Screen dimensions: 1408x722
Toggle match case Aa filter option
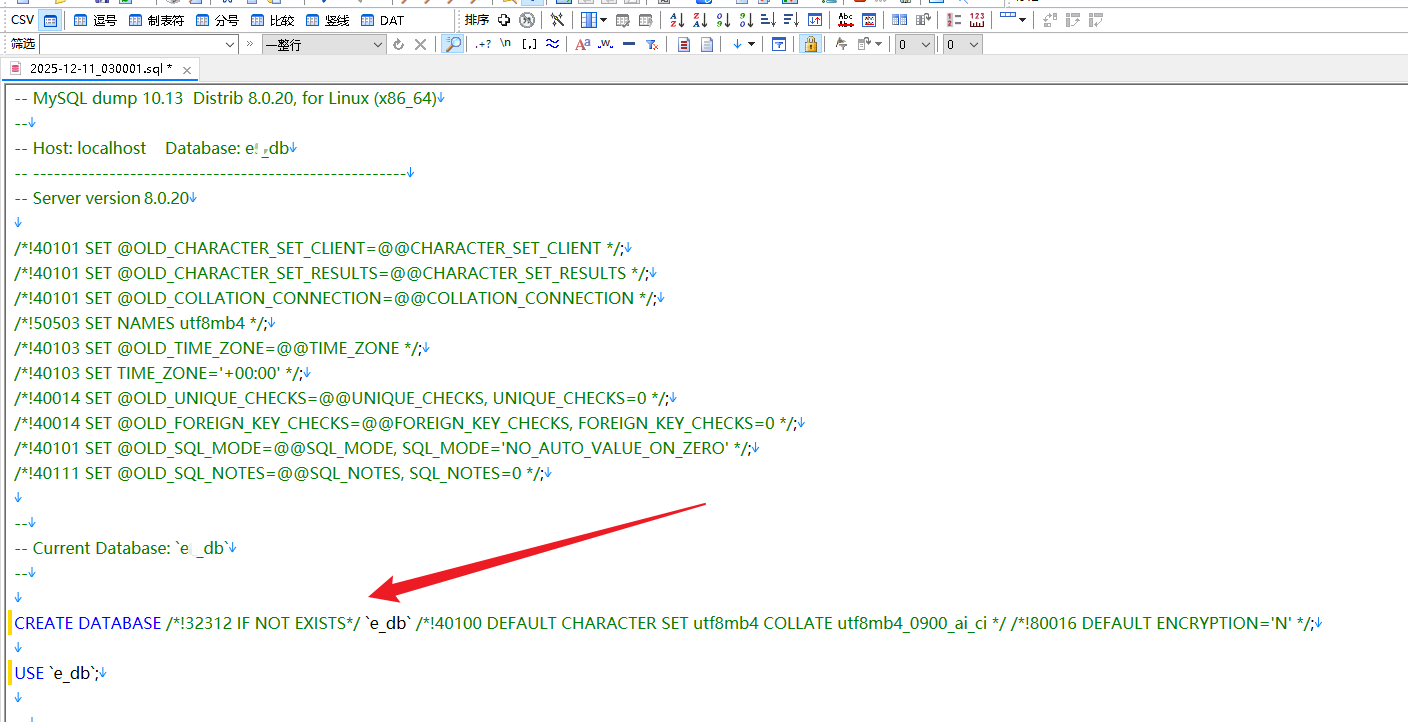pos(582,44)
